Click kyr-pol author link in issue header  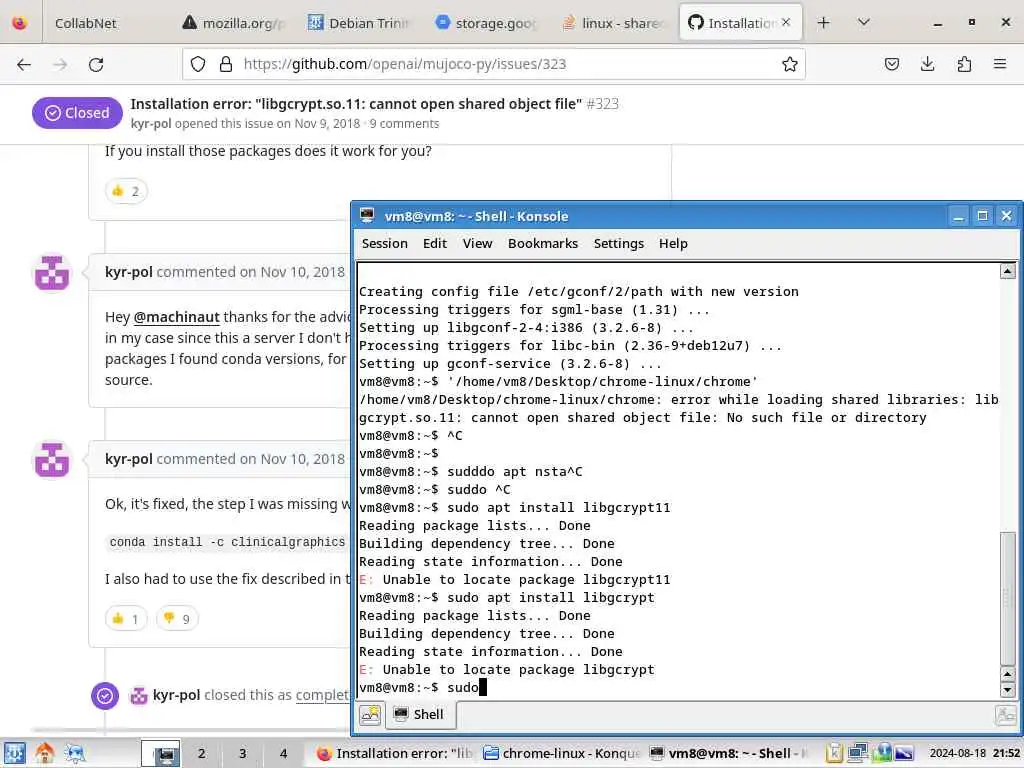[x=151, y=123]
